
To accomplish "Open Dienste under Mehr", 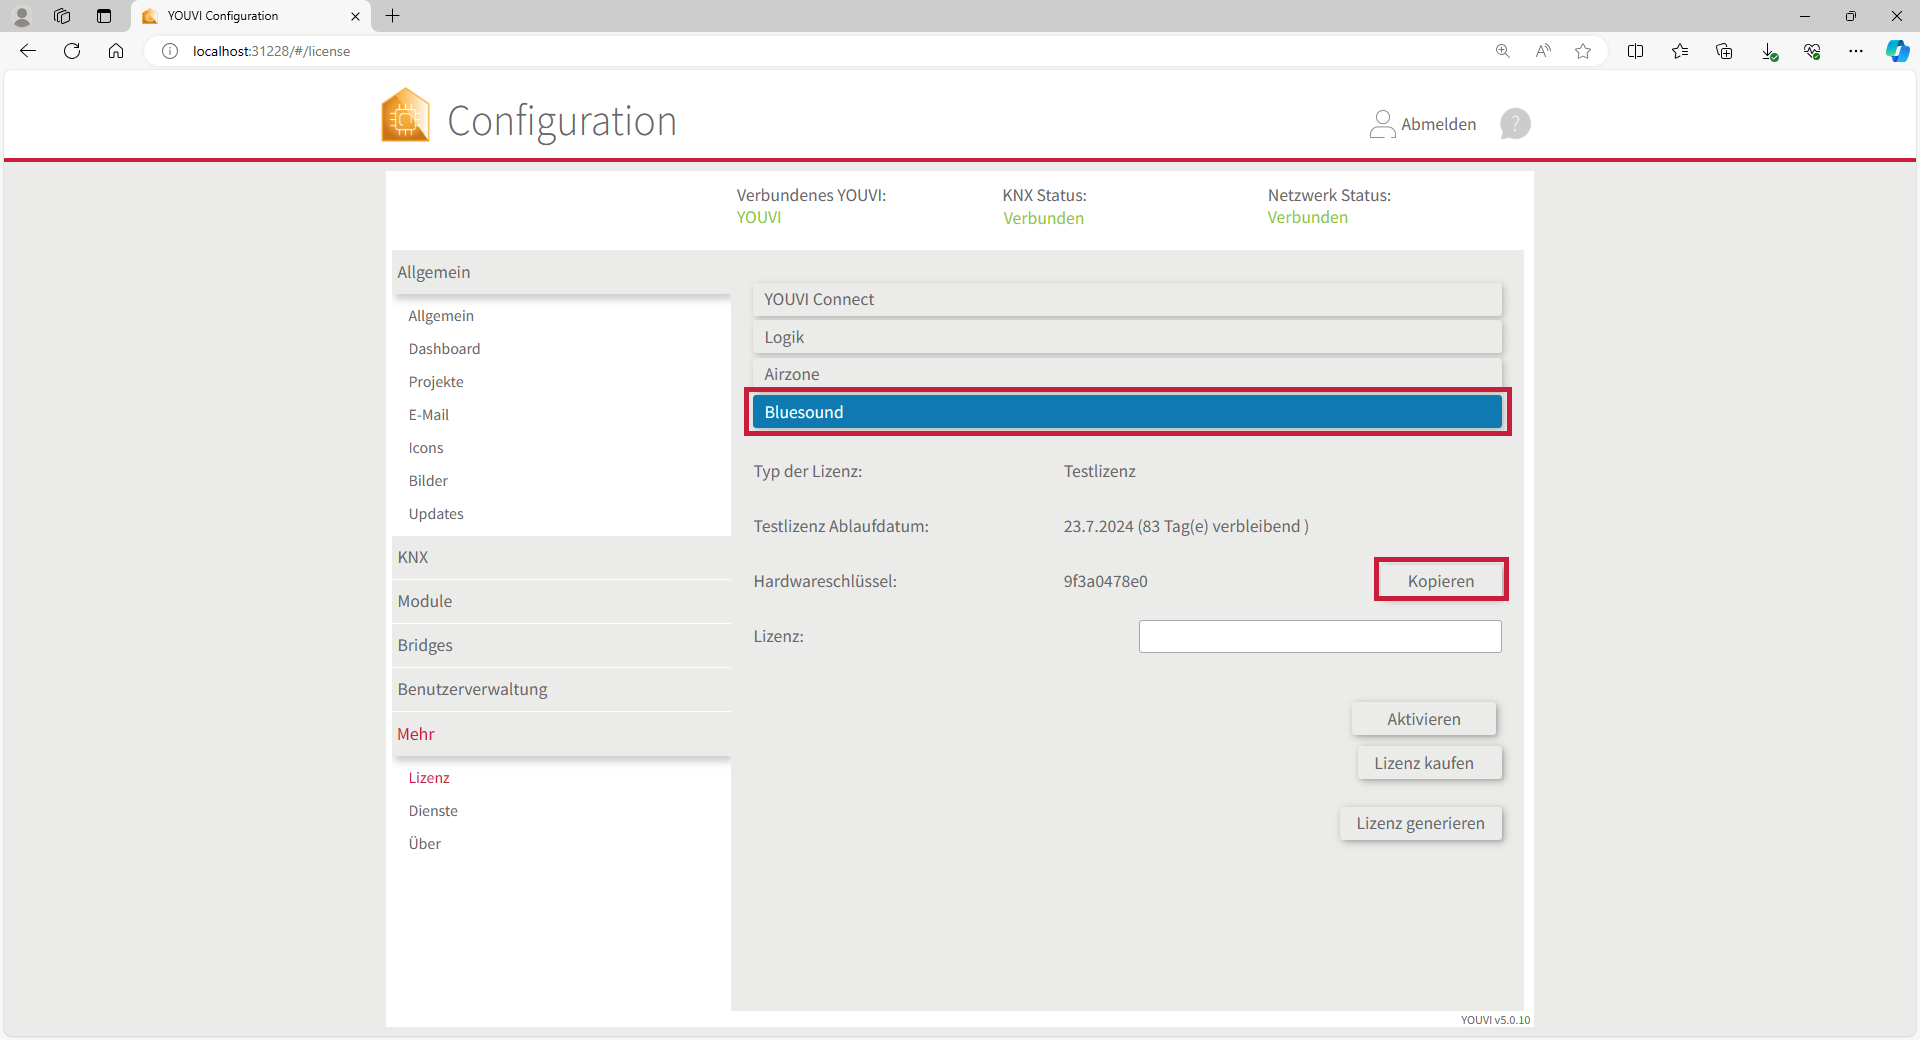I will point(433,811).
